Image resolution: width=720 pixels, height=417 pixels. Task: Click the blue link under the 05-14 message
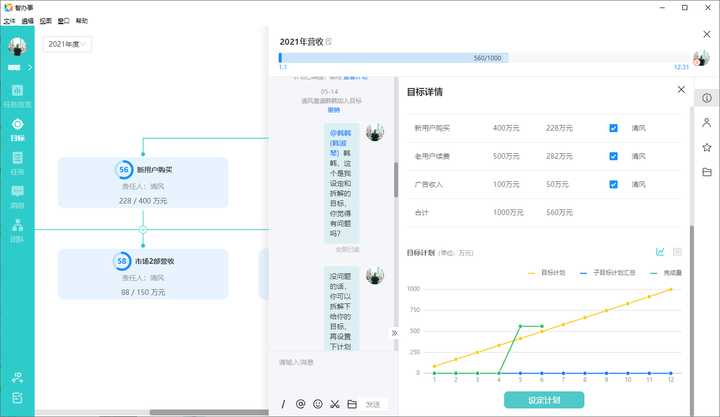334,110
